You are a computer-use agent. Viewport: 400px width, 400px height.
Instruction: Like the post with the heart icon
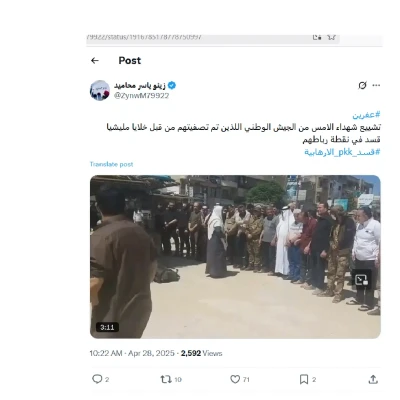click(235, 379)
